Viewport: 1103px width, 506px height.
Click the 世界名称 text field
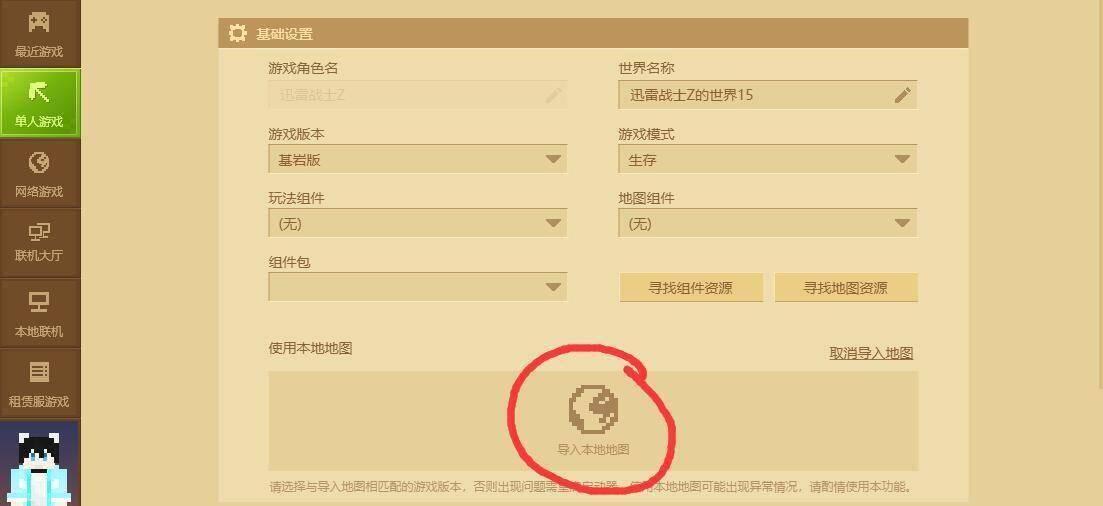point(767,95)
